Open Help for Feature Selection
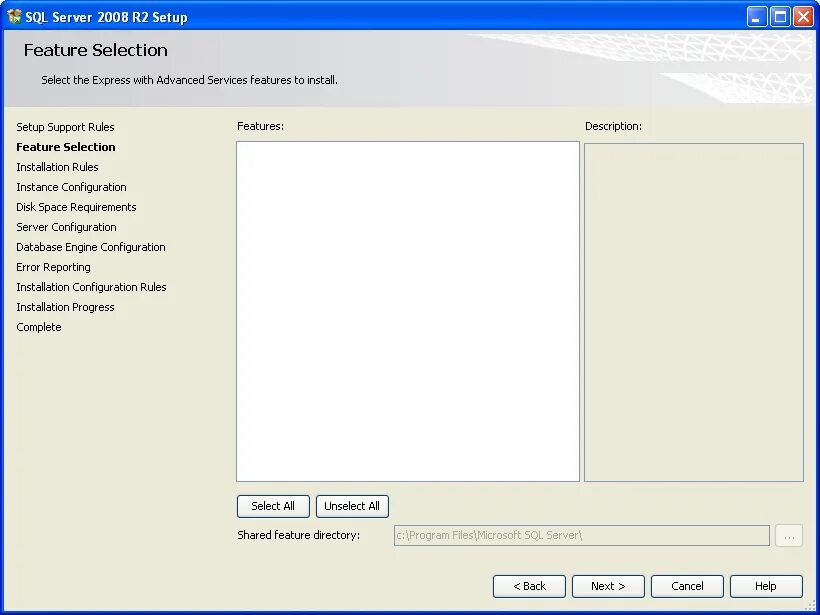820x615 pixels. (x=766, y=586)
